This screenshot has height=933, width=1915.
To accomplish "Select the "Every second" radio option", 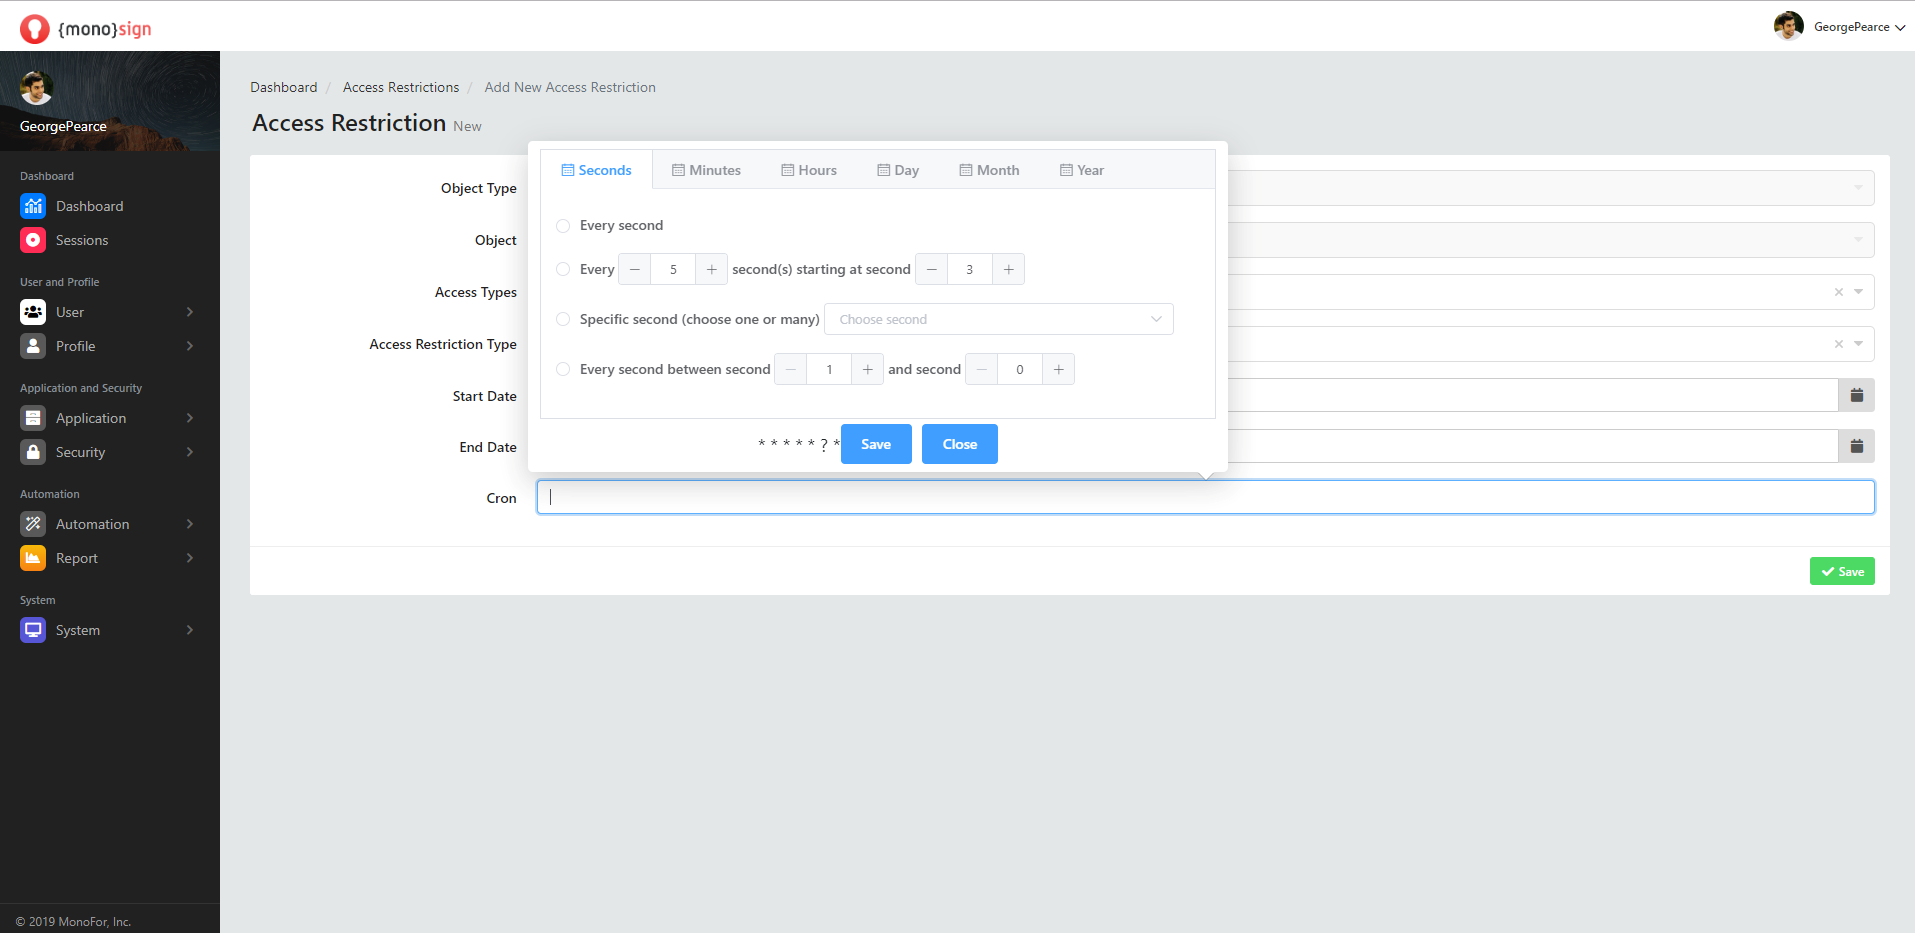I will (563, 226).
